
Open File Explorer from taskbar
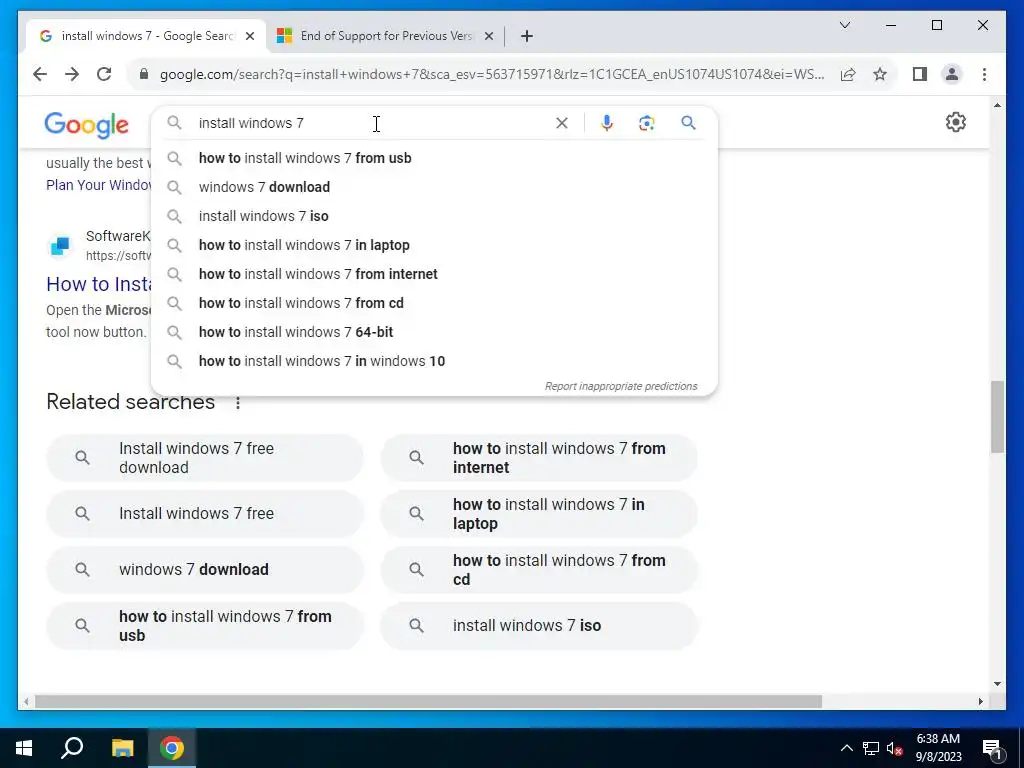point(122,748)
